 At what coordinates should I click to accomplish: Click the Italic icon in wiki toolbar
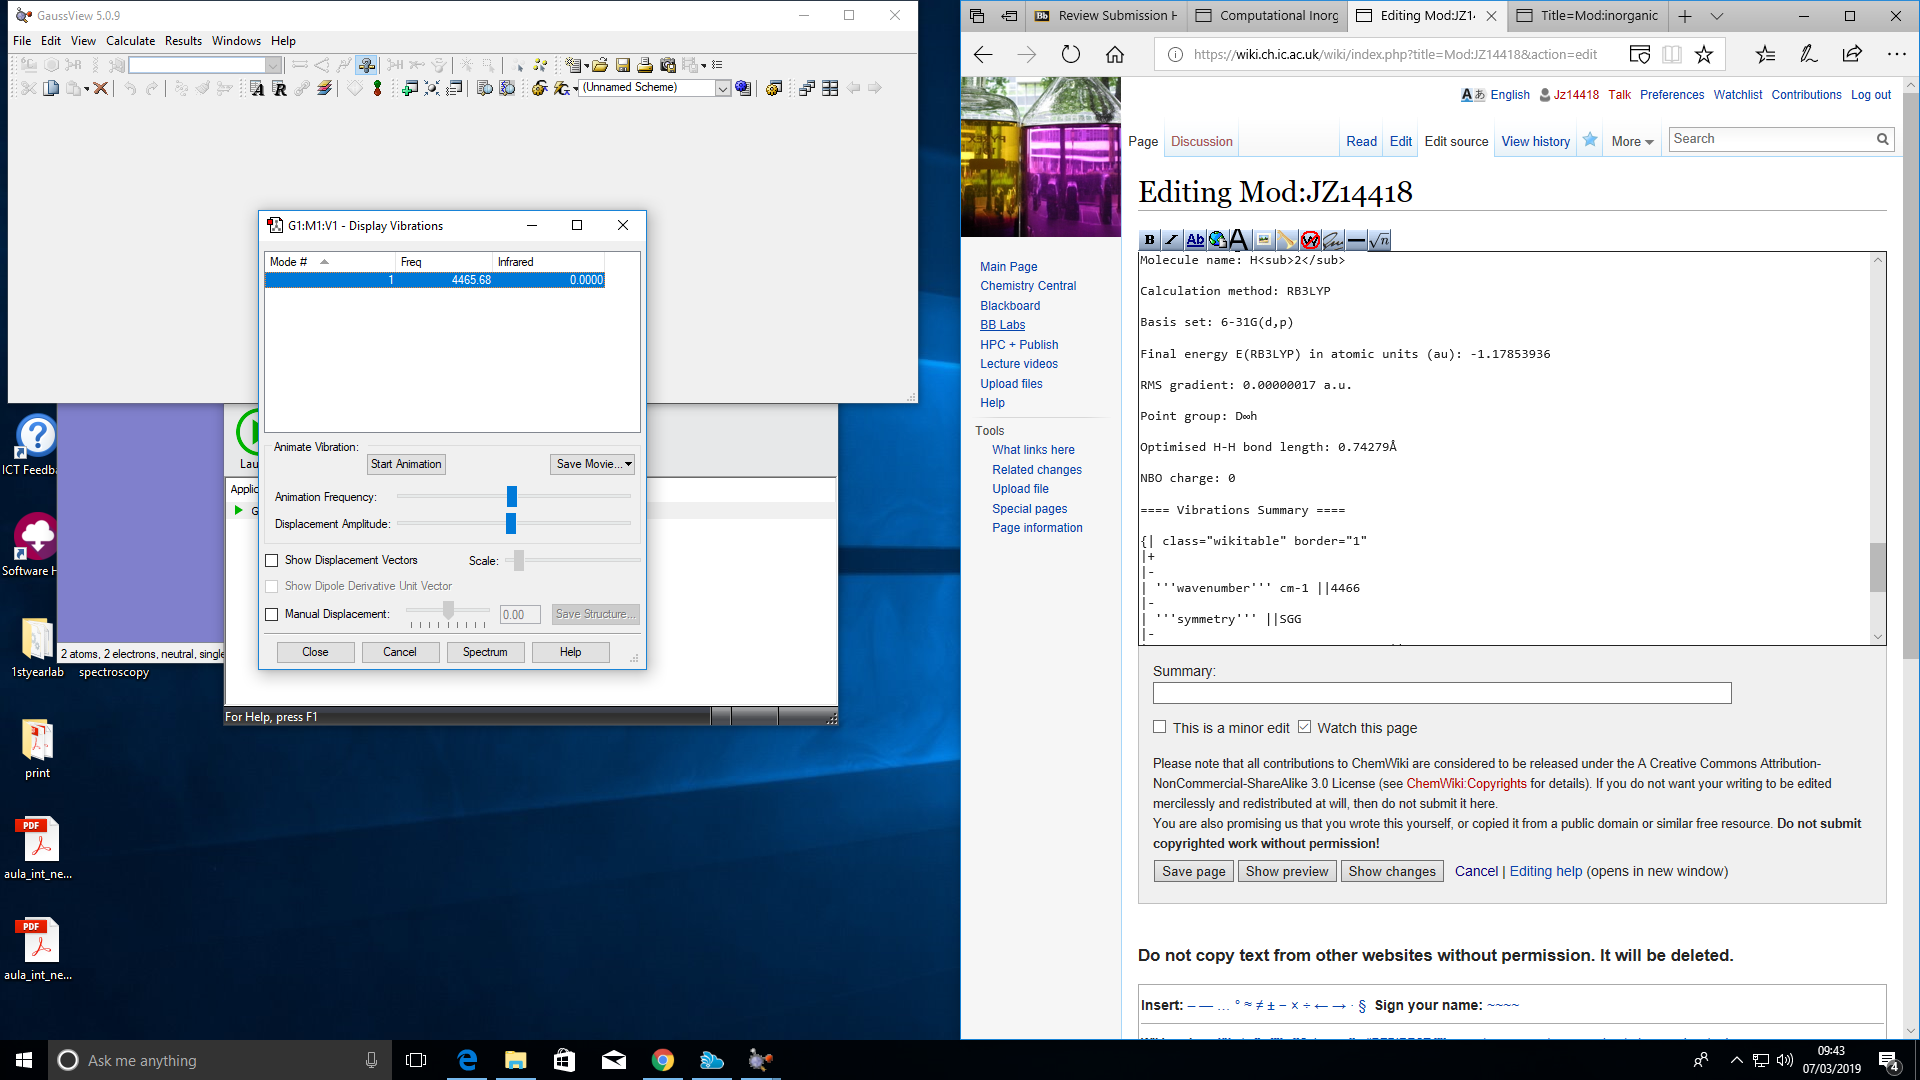pos(1172,240)
